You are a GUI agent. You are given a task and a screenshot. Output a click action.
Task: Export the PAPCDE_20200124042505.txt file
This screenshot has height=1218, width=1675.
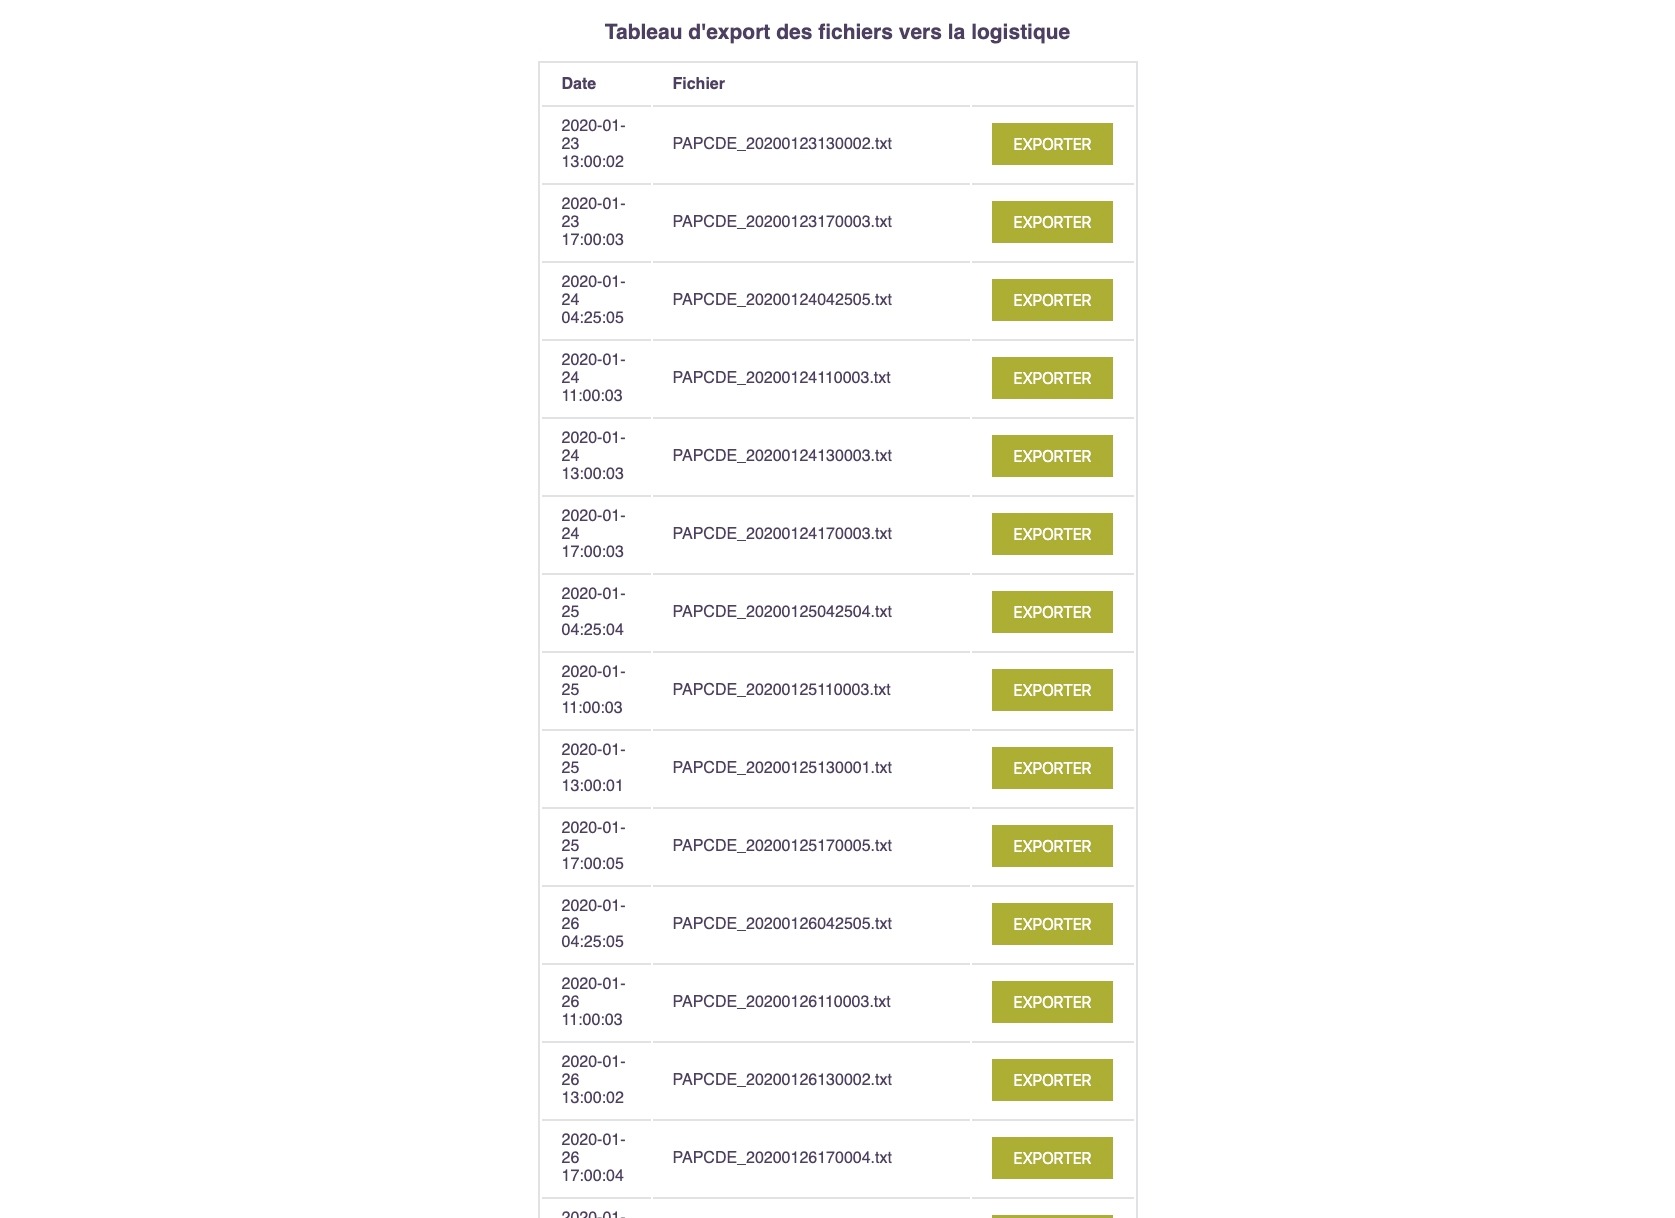(1051, 300)
